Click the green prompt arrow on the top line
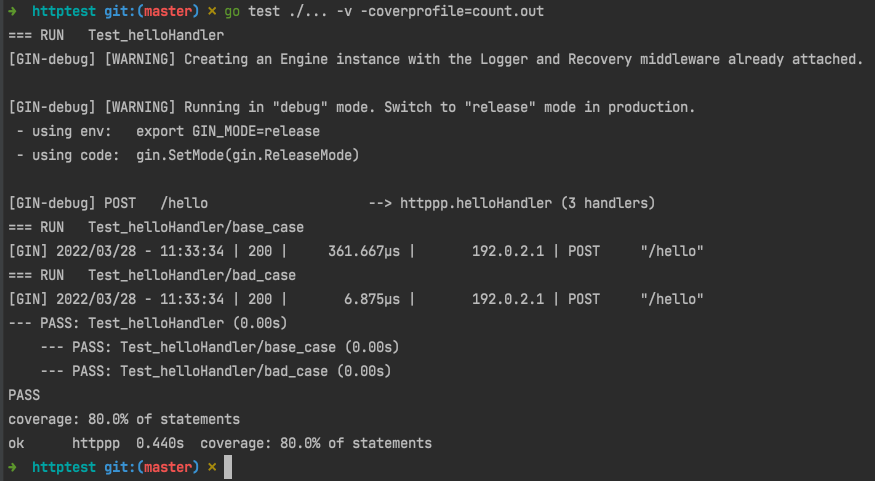 (x=12, y=11)
